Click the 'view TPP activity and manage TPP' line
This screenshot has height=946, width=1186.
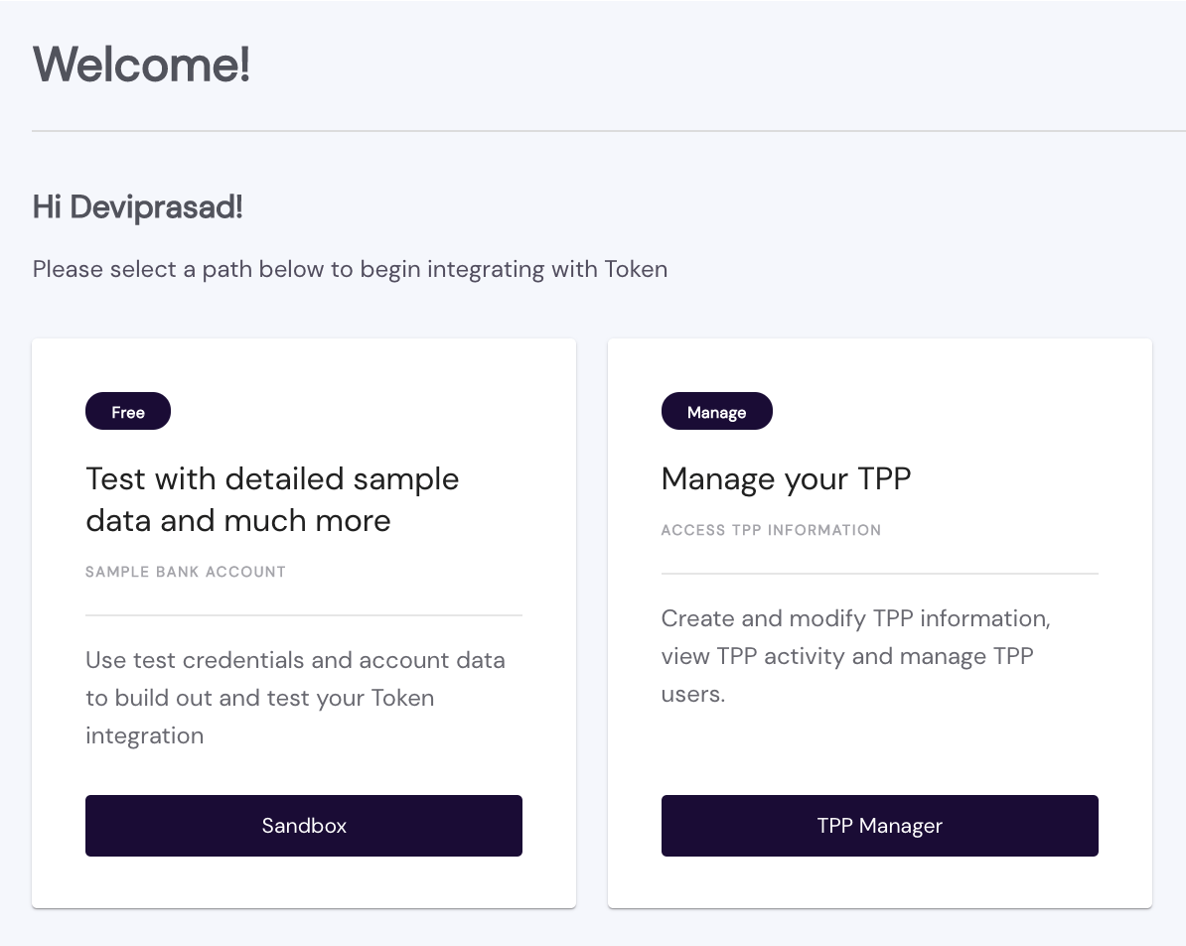(847, 656)
